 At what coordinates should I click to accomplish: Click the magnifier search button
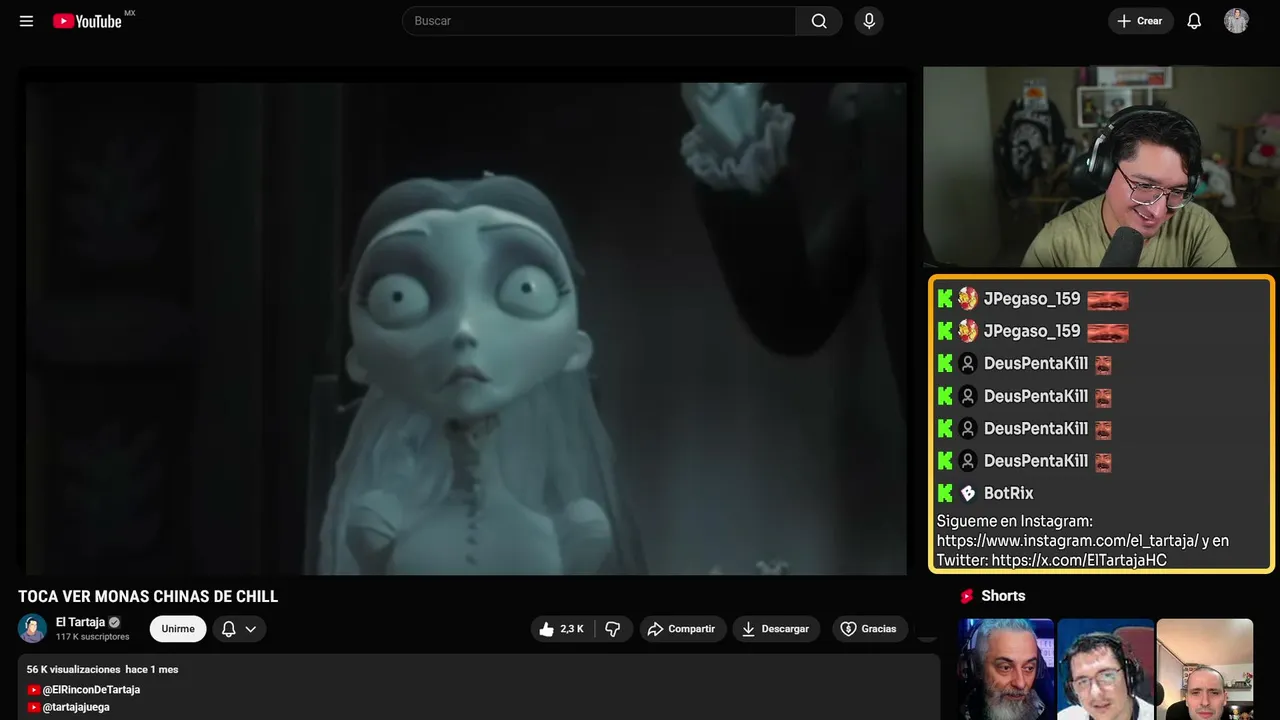click(x=819, y=21)
